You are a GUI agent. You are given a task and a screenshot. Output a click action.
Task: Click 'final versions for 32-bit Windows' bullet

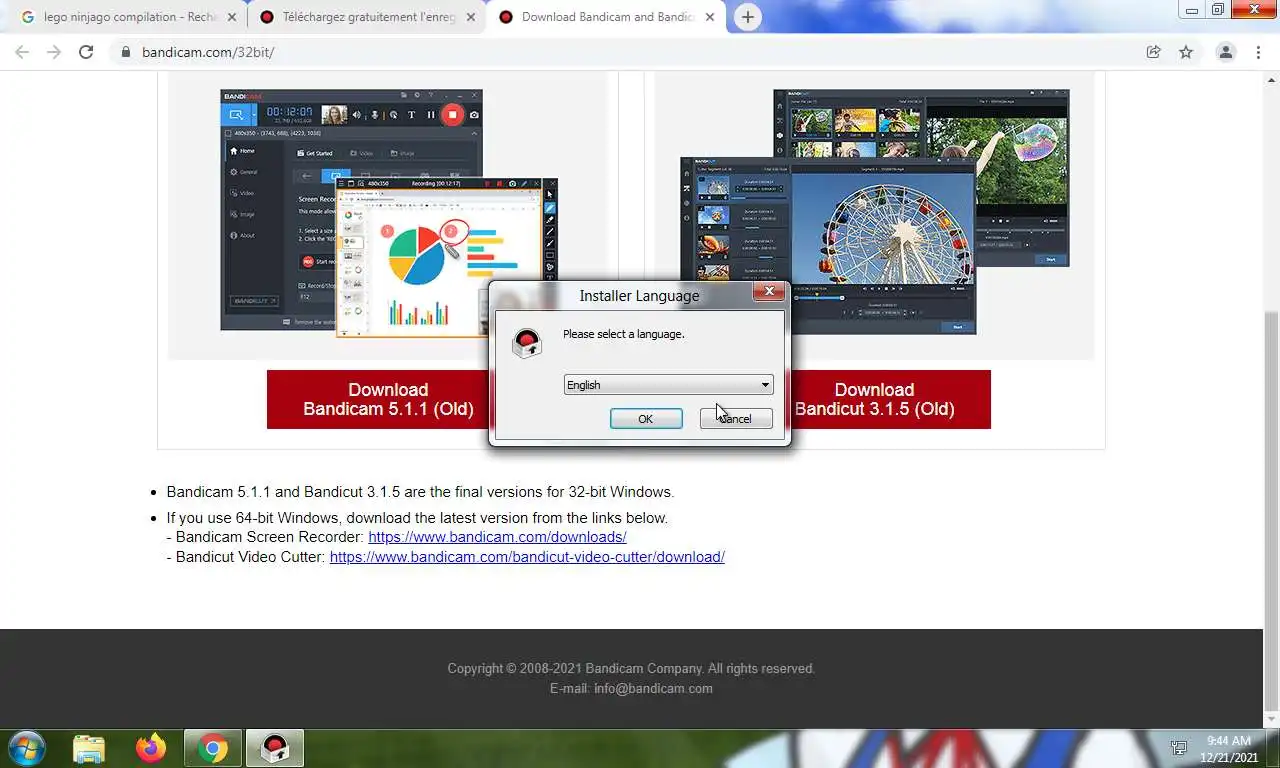(x=420, y=492)
